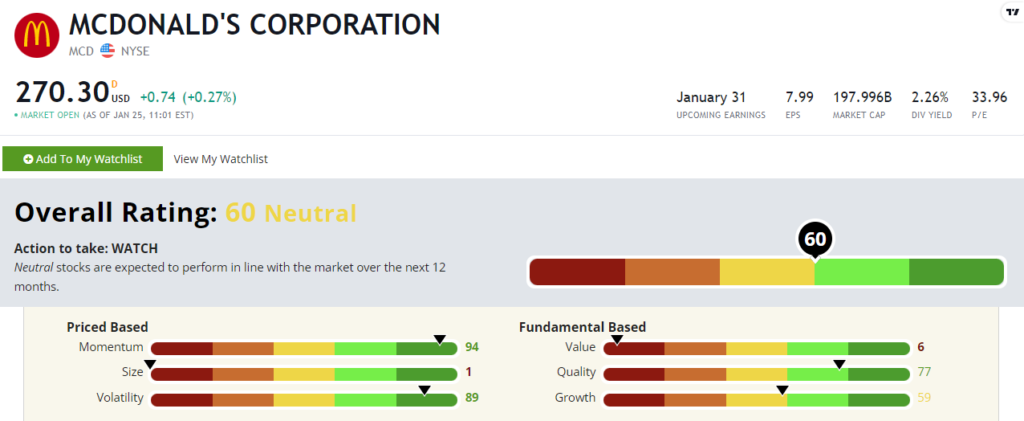This screenshot has height=421, width=1024.
Task: Click the 60 rating marker bubble
Action: click(x=814, y=241)
